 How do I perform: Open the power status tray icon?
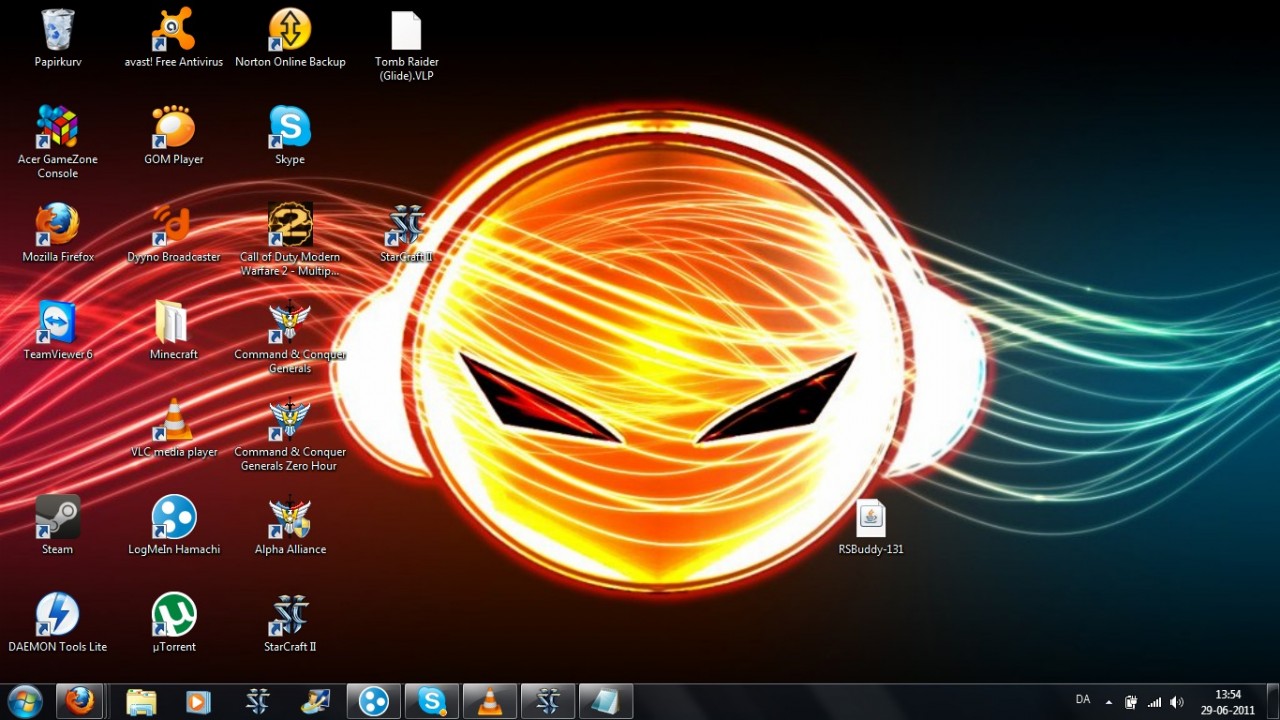click(1131, 702)
